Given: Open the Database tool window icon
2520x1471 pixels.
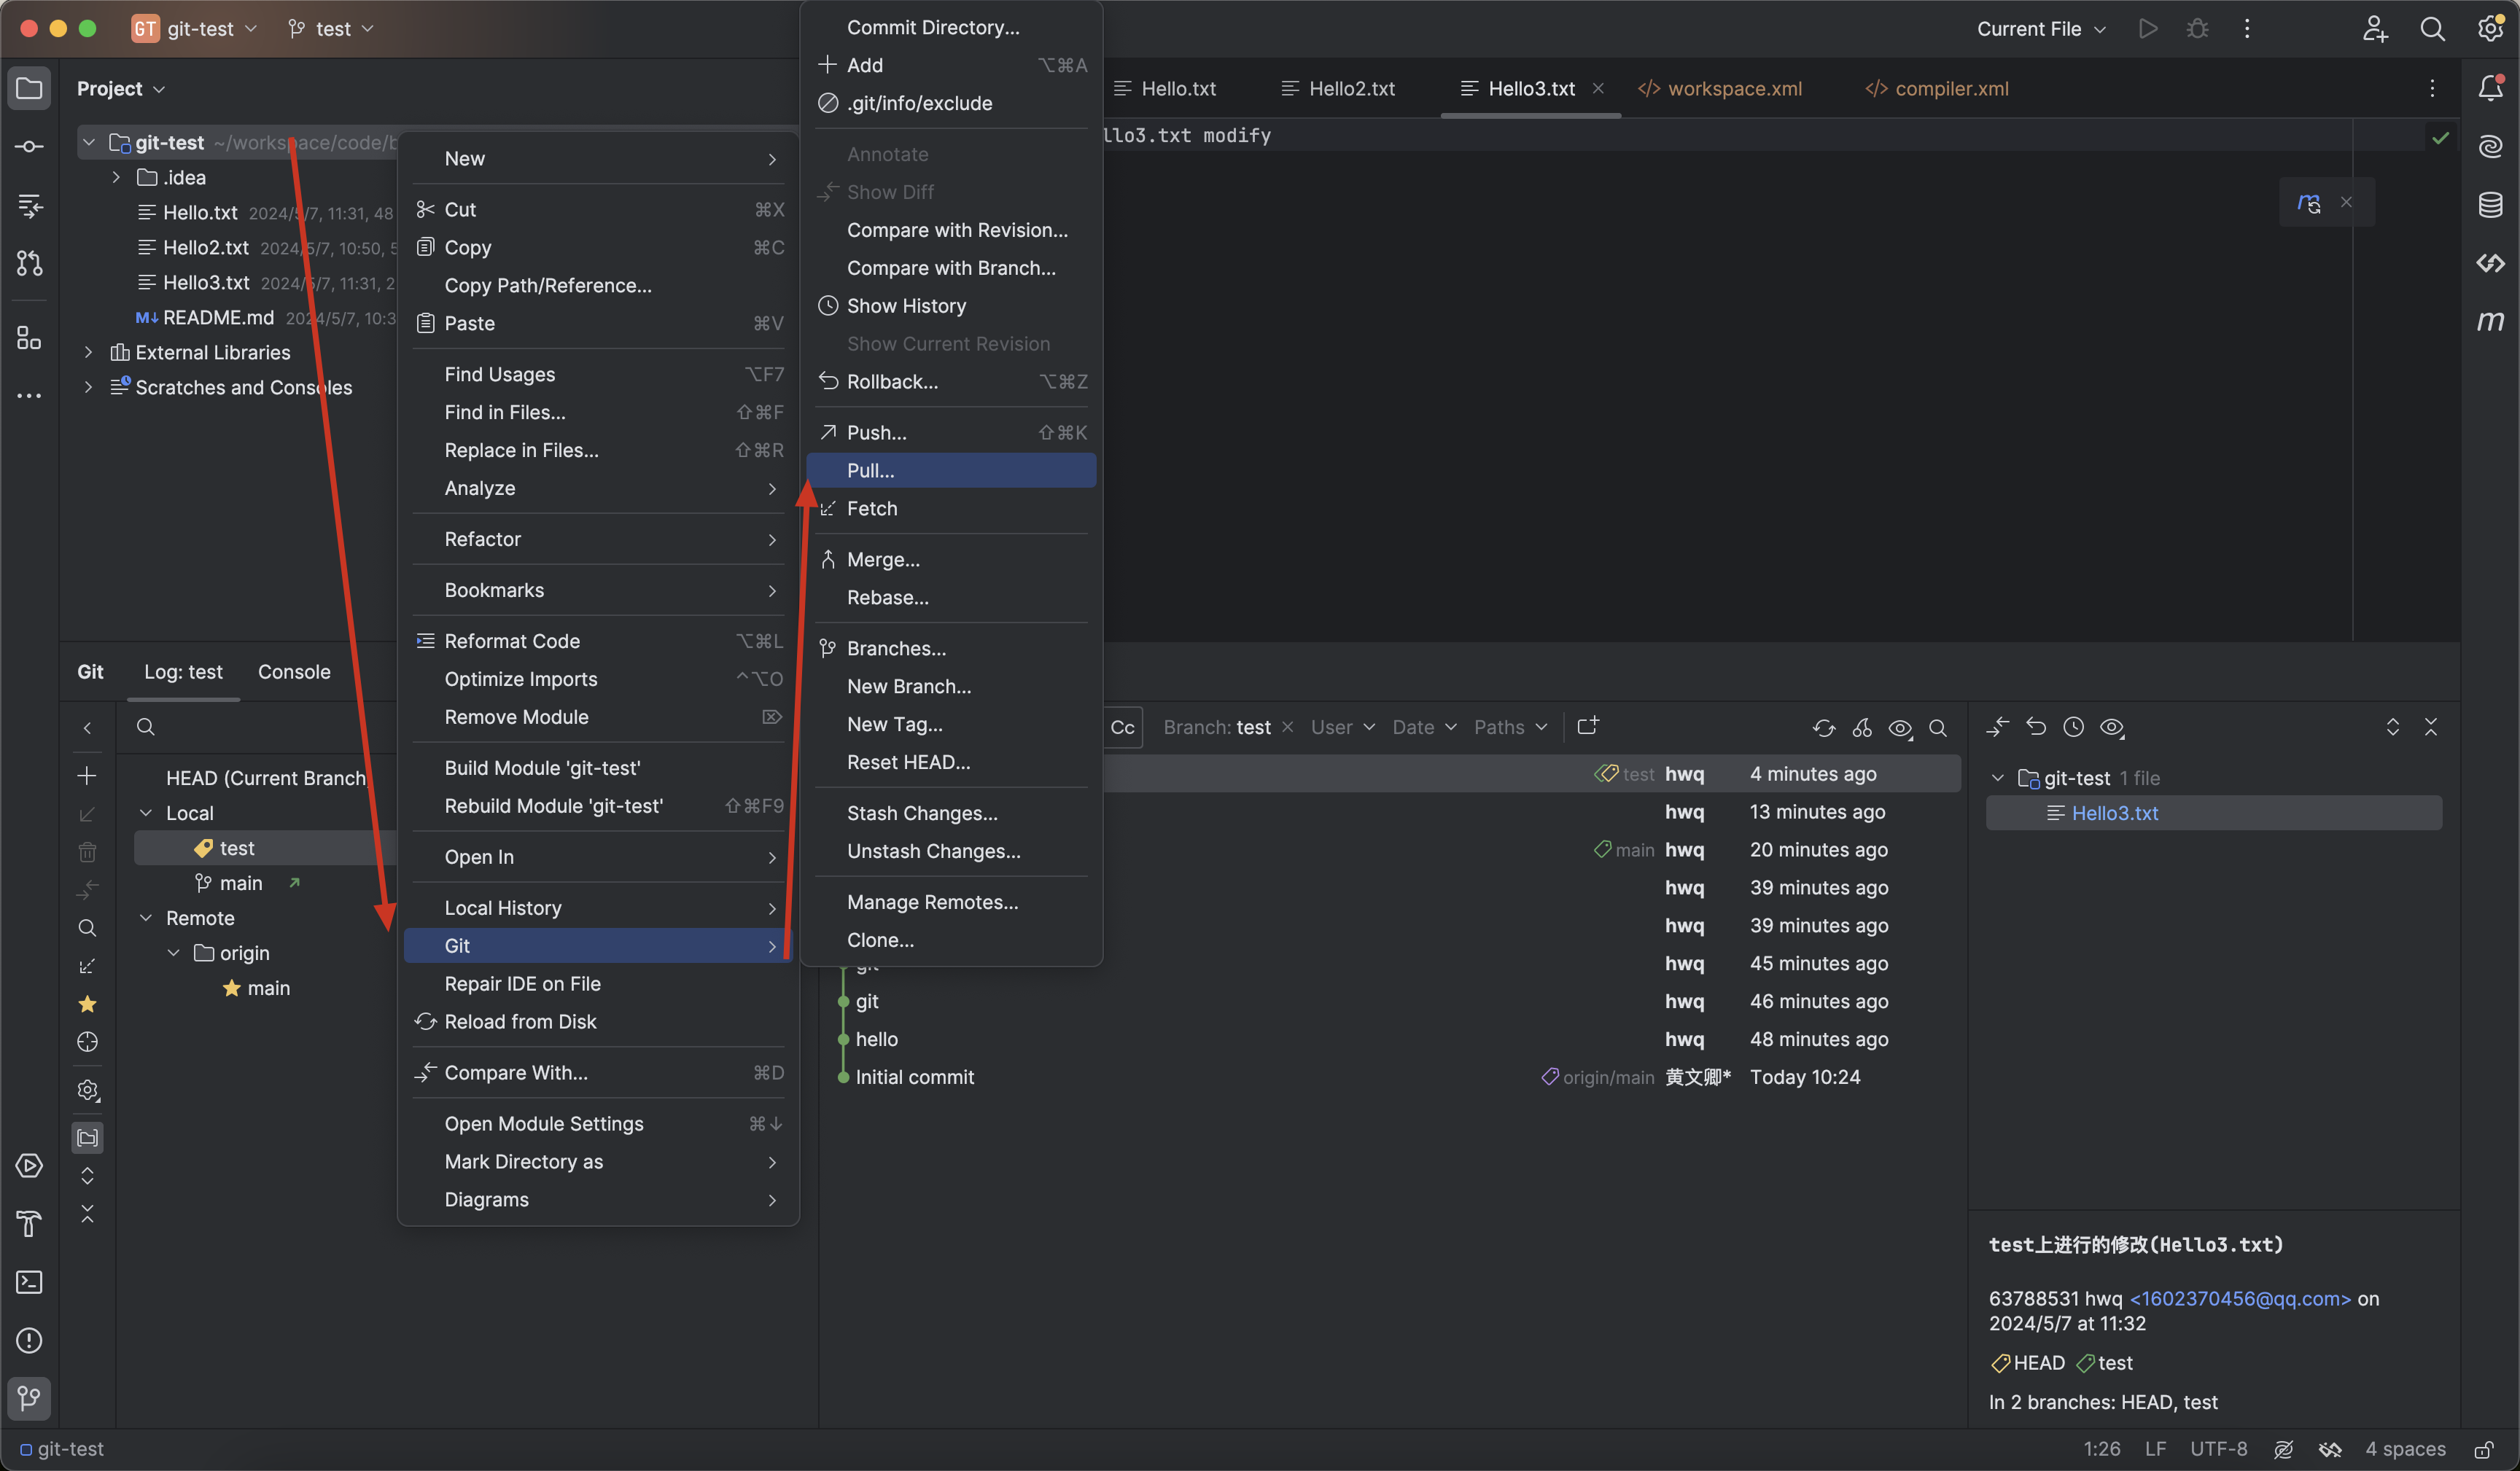Looking at the screenshot, I should pyautogui.click(x=2490, y=205).
